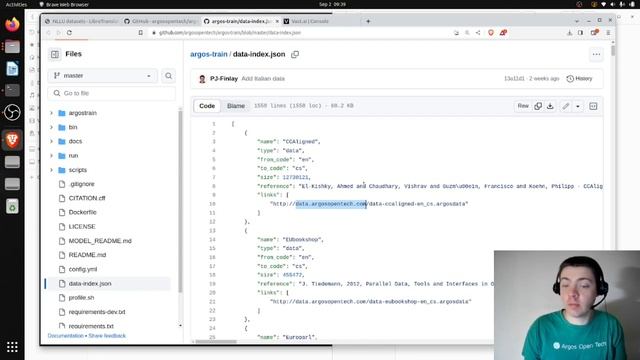Image resolution: width=640 pixels, height=360 pixels.
Task: Open PJ-Finlay profile link
Action: click(x=224, y=79)
